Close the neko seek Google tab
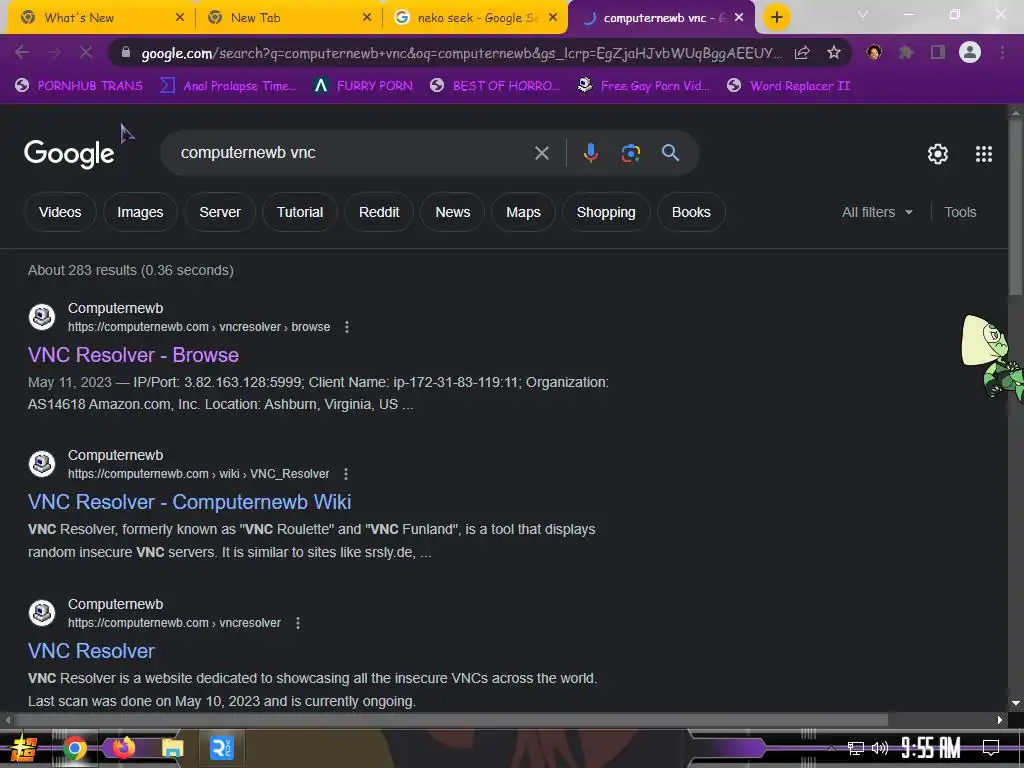Image resolution: width=1024 pixels, height=768 pixels. pos(552,18)
